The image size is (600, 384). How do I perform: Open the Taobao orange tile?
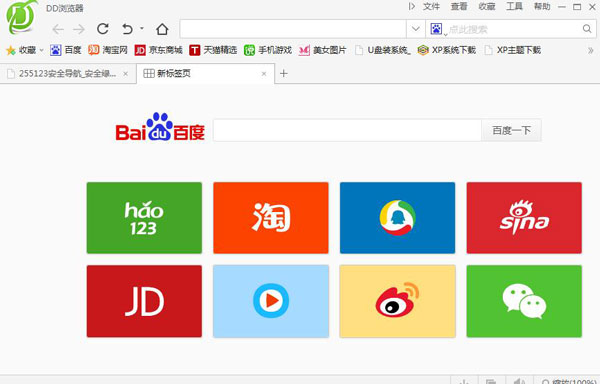[x=271, y=218]
